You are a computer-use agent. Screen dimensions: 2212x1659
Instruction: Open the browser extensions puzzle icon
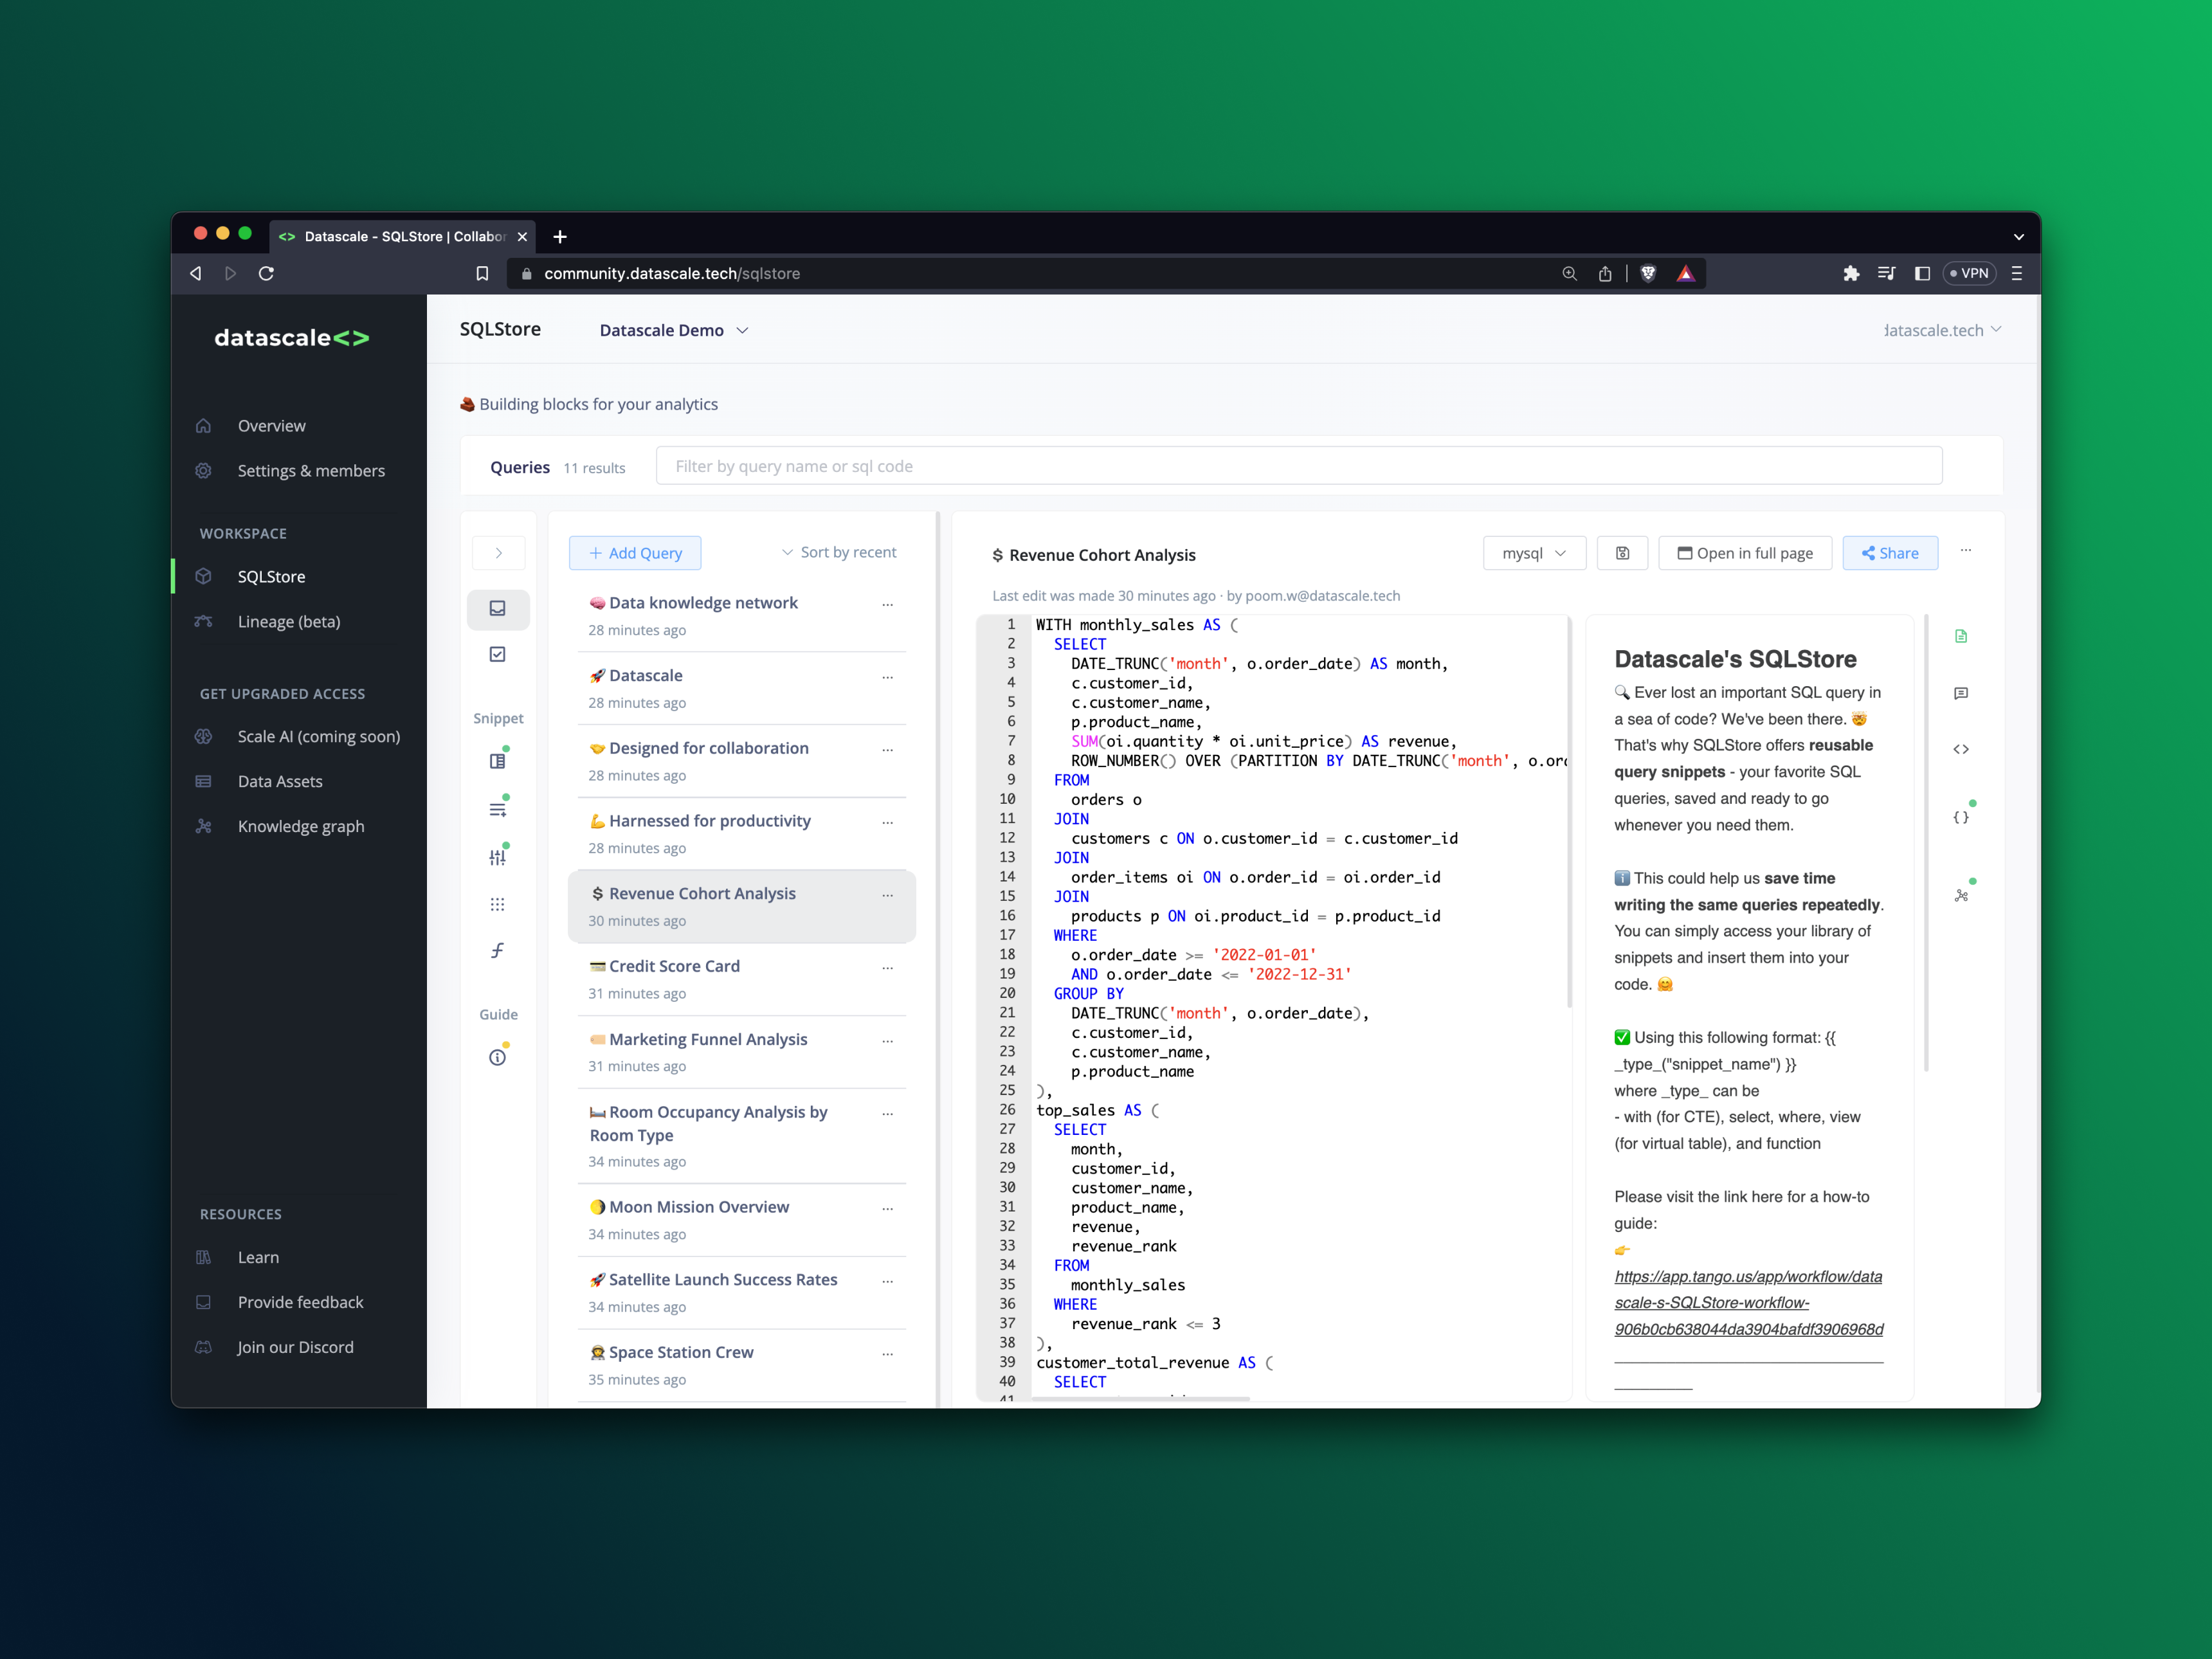click(x=1851, y=273)
